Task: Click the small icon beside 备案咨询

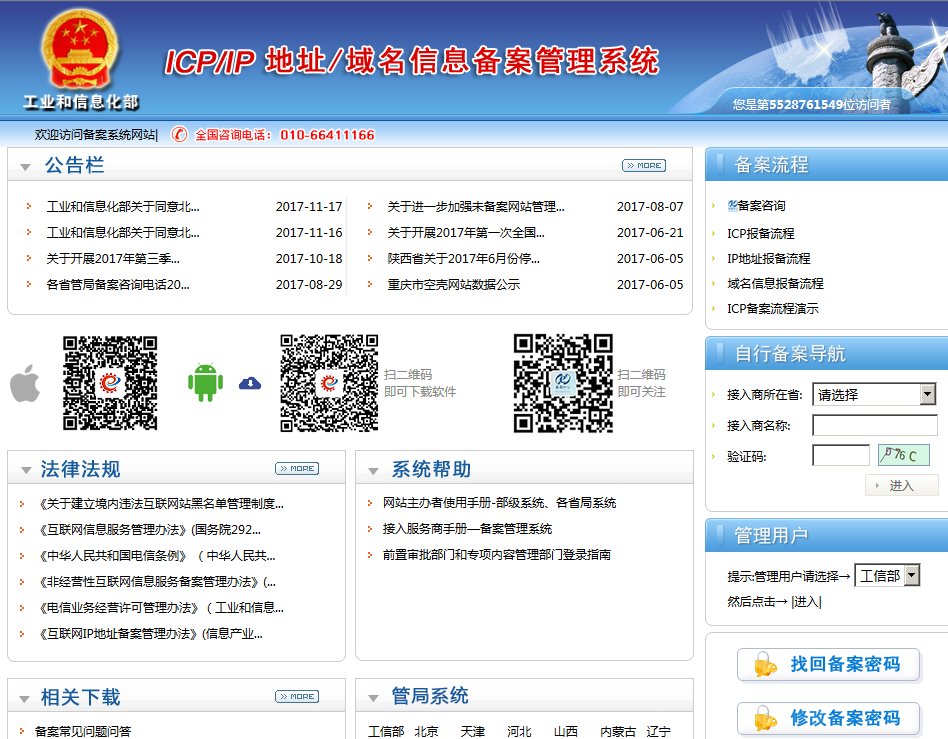Action: pyautogui.click(x=732, y=206)
